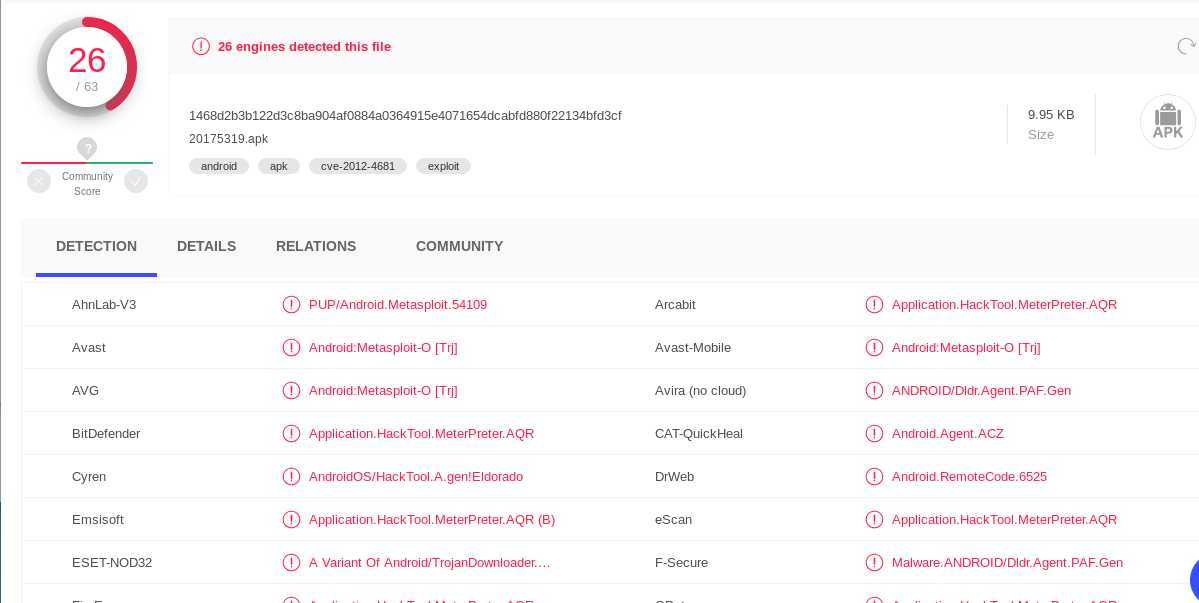Click the BitDefender detection alert icon
Viewport: 1199px width, 603px height.
[x=291, y=433]
